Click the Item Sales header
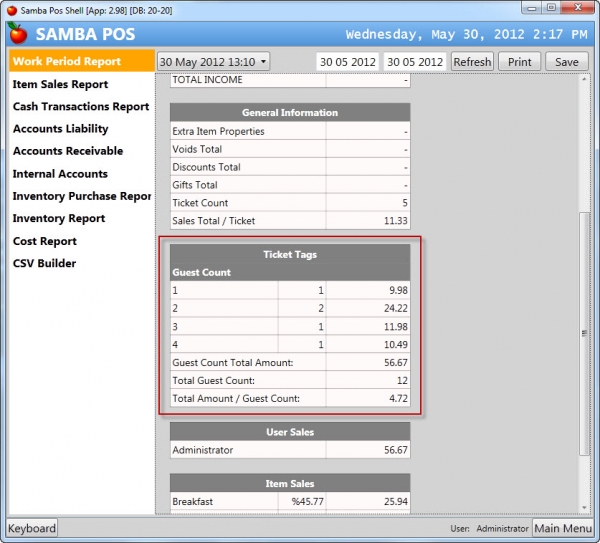The image size is (600, 543). [290, 484]
